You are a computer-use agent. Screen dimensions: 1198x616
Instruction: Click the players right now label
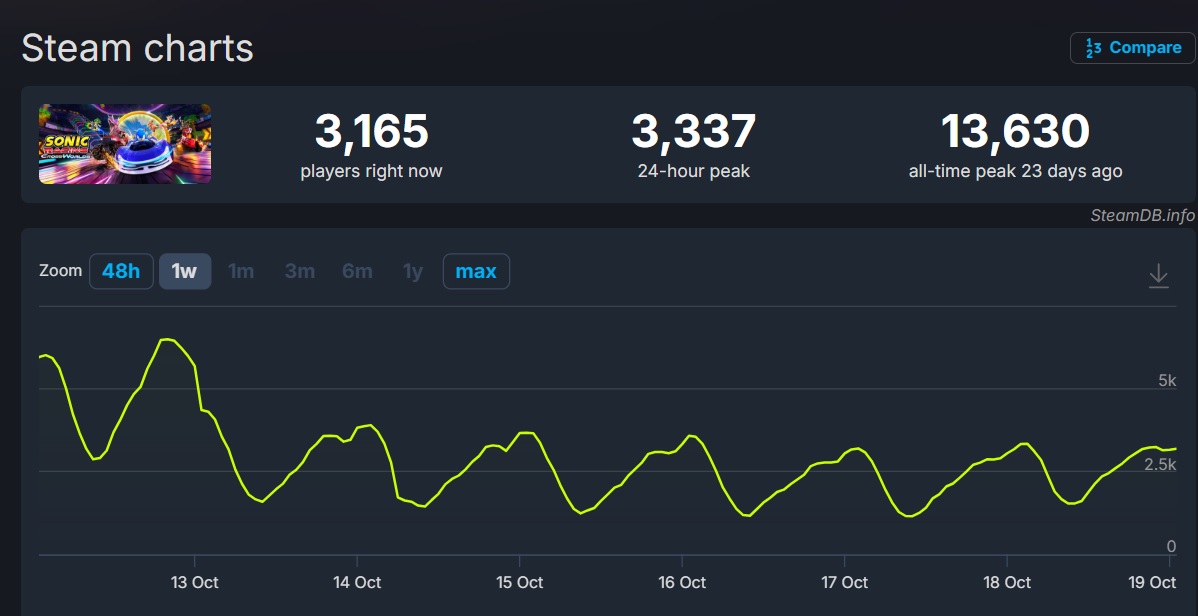tap(371, 171)
